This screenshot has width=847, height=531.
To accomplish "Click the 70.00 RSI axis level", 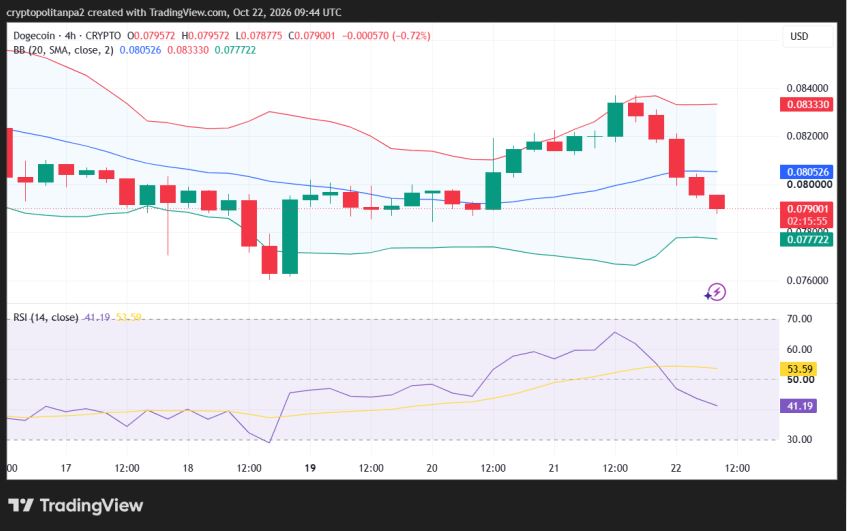I will (x=799, y=319).
